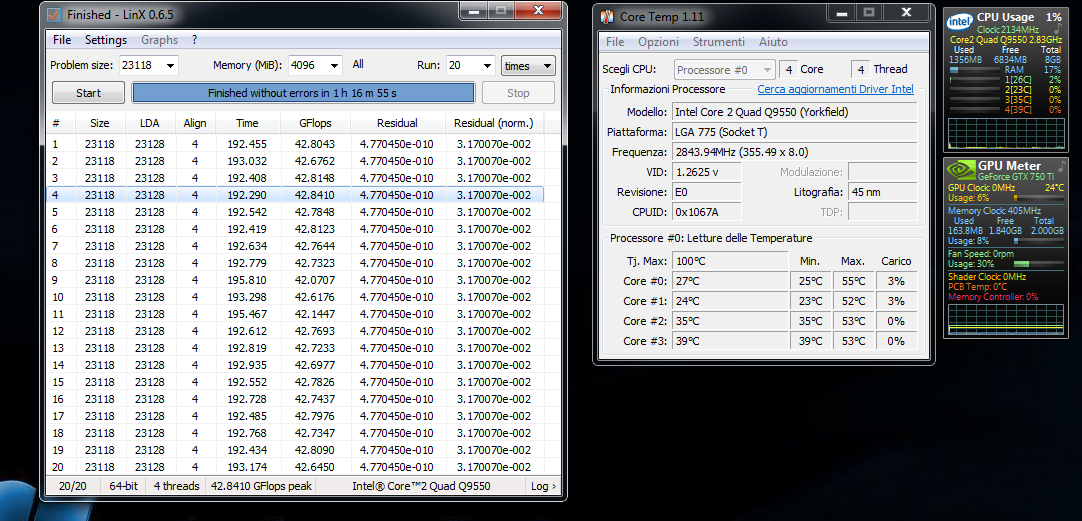Click the LDA column header

coord(150,123)
